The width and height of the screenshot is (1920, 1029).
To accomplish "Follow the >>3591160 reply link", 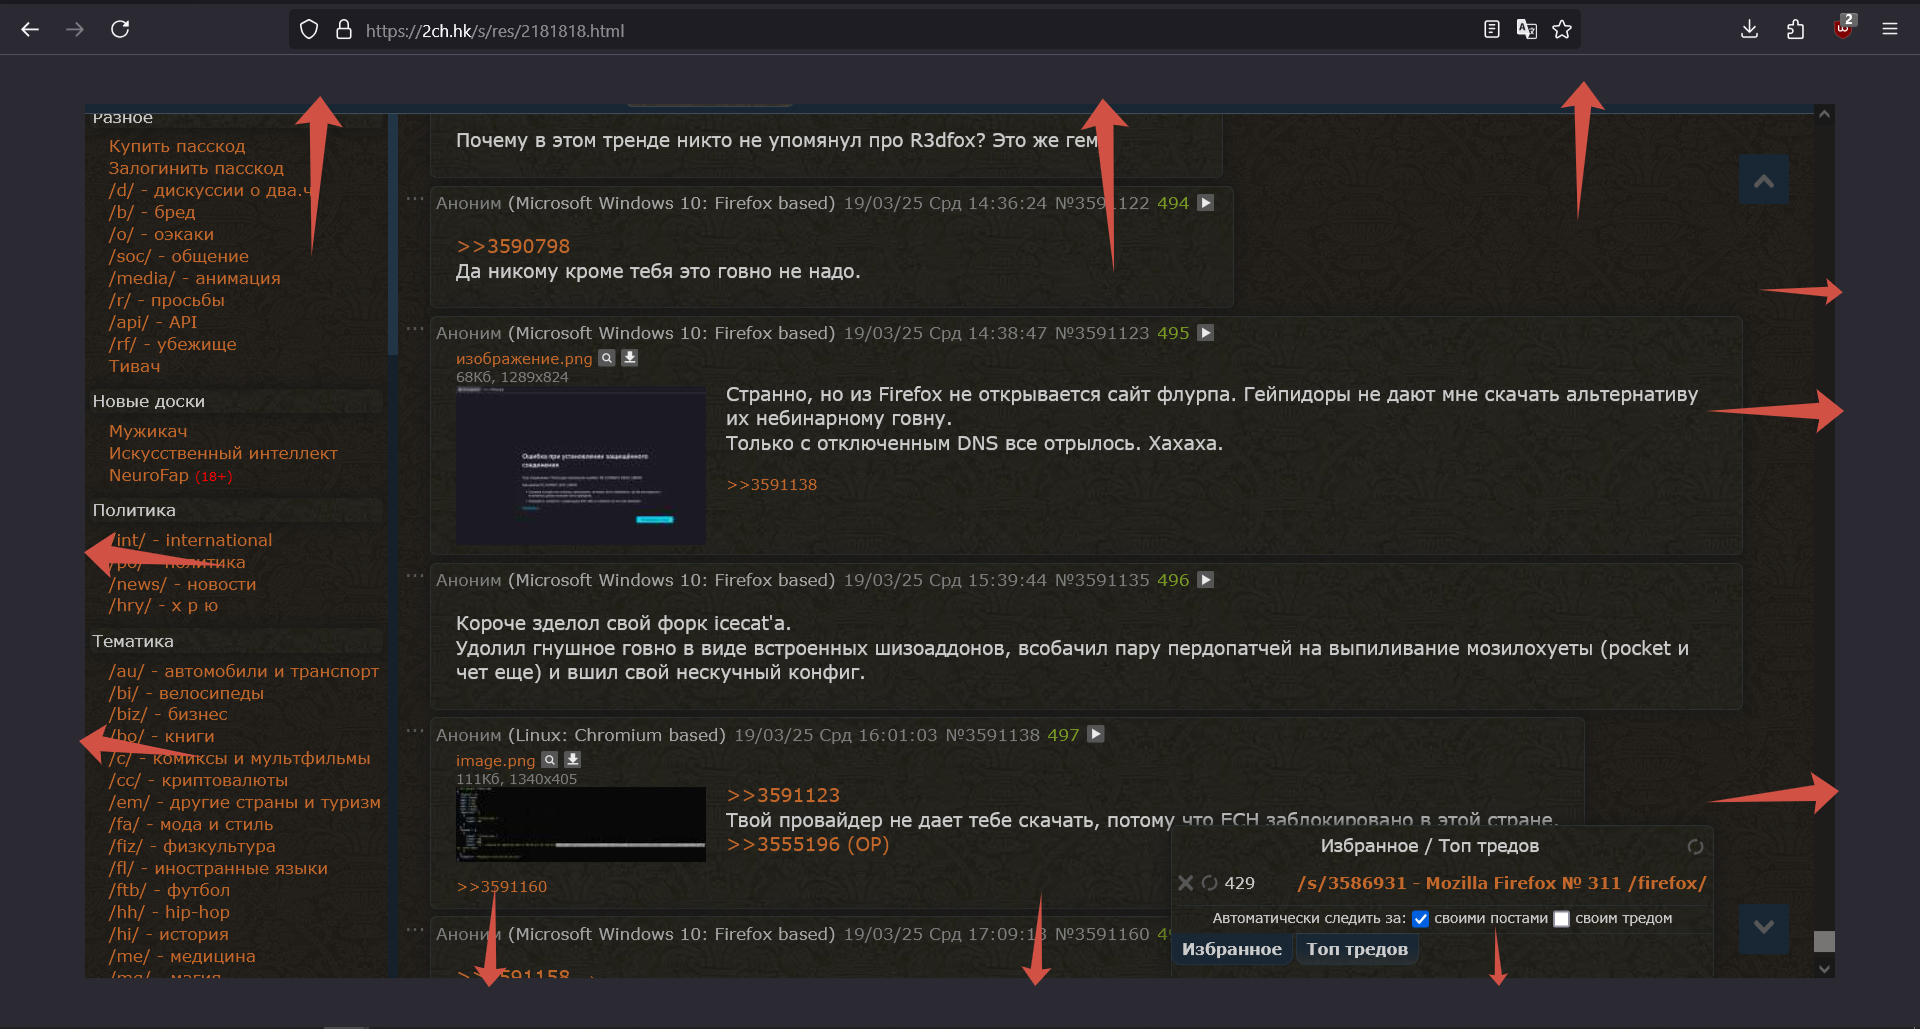I will point(502,887).
